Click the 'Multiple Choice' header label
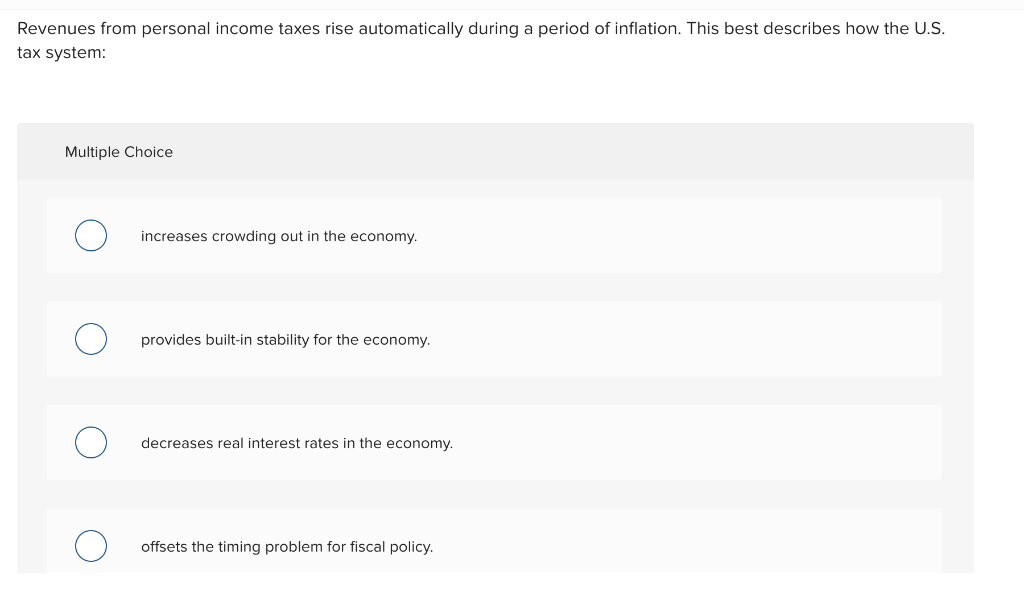 (119, 152)
